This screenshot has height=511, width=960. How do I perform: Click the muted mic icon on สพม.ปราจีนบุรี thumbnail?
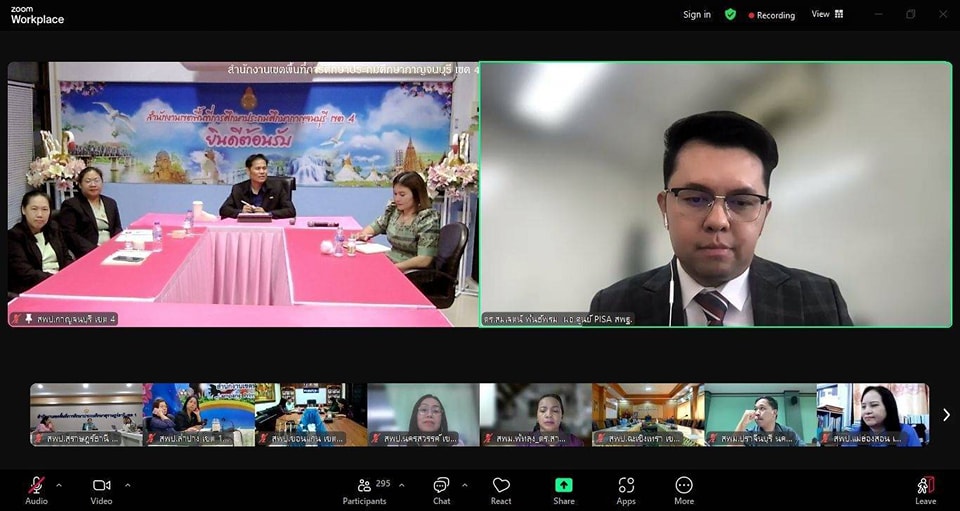(713, 438)
